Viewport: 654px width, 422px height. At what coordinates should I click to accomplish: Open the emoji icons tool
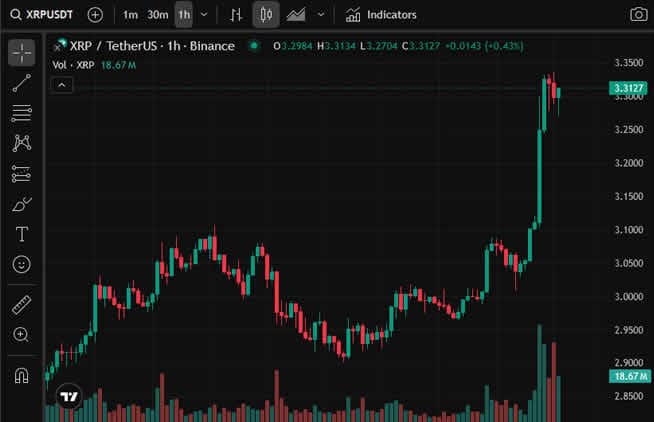click(x=22, y=264)
